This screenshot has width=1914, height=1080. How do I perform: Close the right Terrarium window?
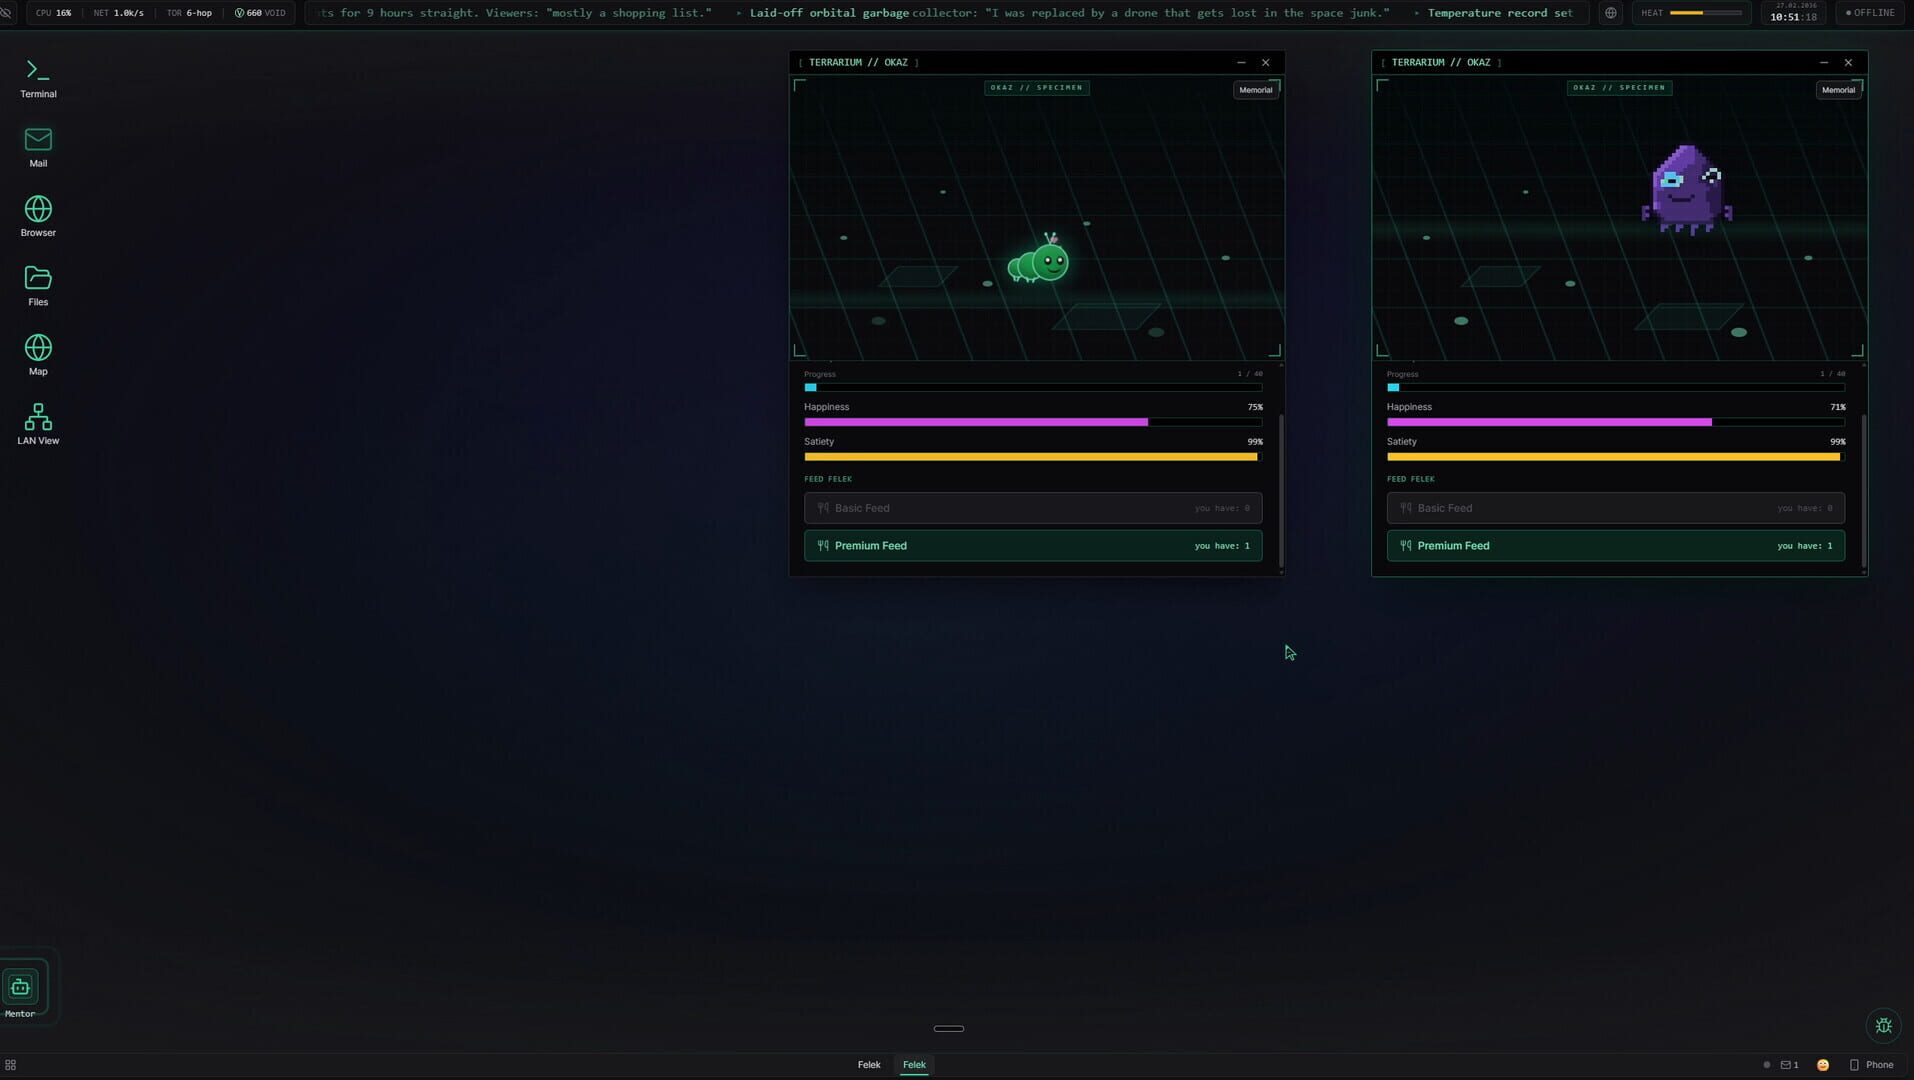[1848, 62]
